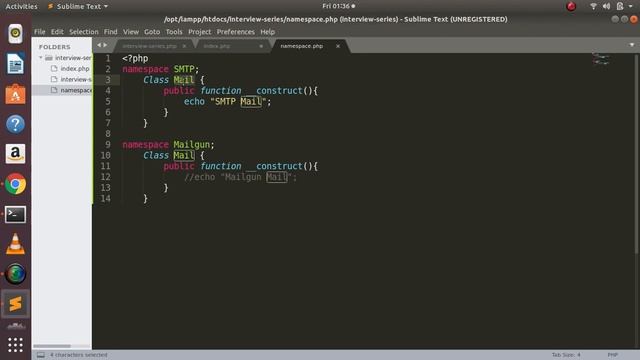The width and height of the screenshot is (640, 360).
Task: Open index.php in the sidebar
Action: click(75, 69)
